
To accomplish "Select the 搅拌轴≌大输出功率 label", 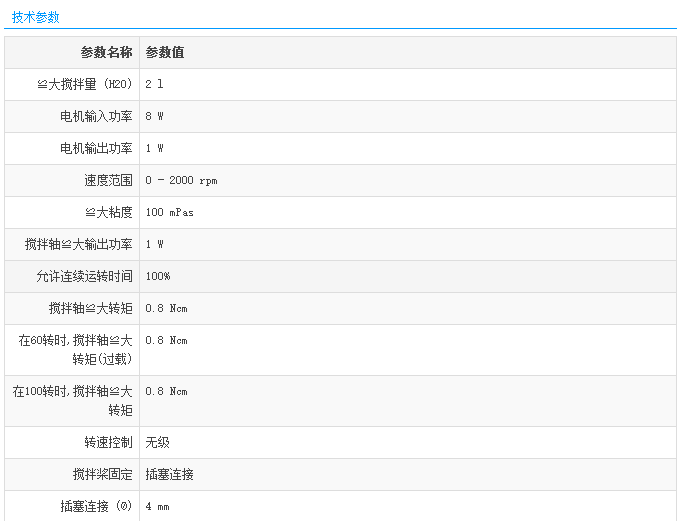I will pos(79,244).
